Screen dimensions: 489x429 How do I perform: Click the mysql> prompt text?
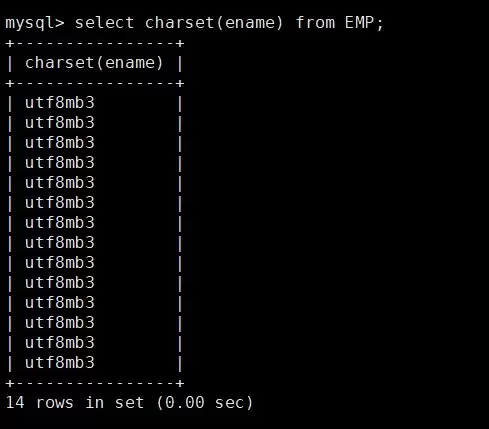pyautogui.click(x=35, y=24)
